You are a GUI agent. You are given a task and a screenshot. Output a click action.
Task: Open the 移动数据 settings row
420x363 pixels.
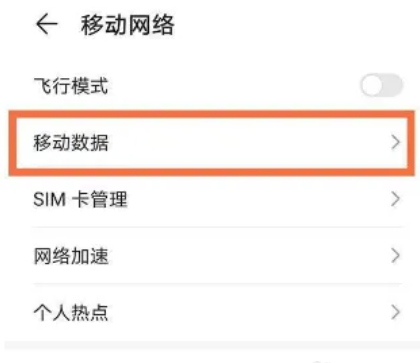click(x=212, y=143)
